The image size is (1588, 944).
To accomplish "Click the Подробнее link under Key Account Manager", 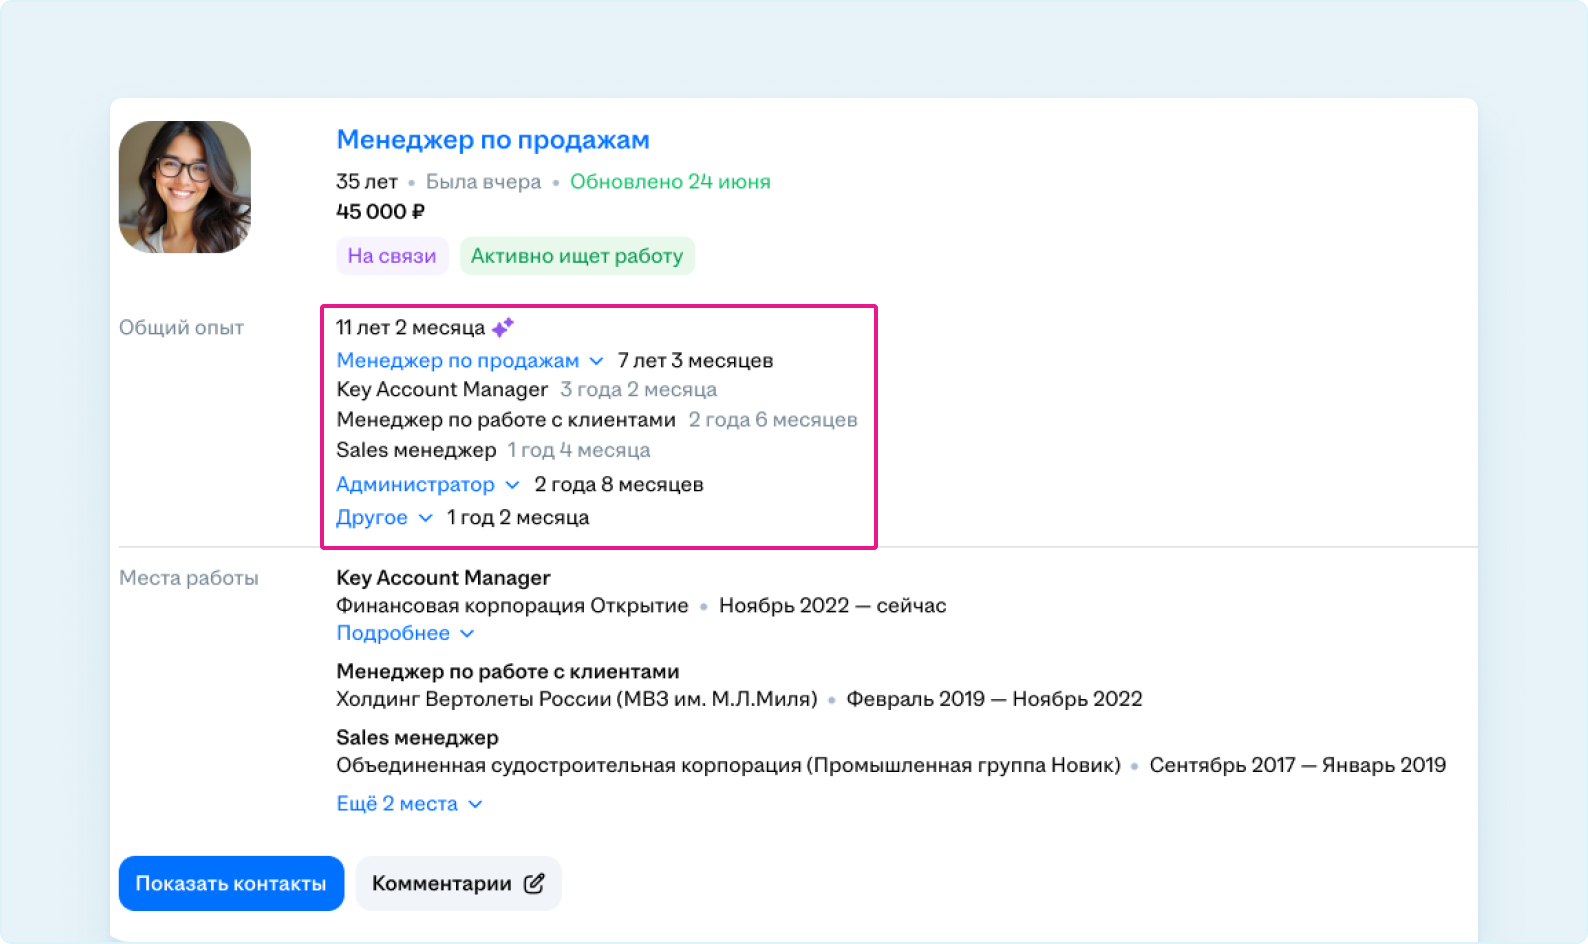I will click(x=393, y=634).
